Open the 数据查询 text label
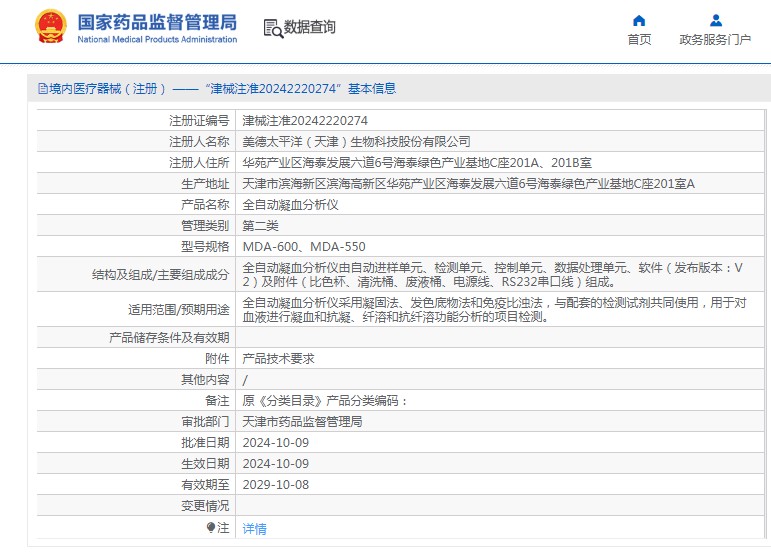 tap(310, 27)
